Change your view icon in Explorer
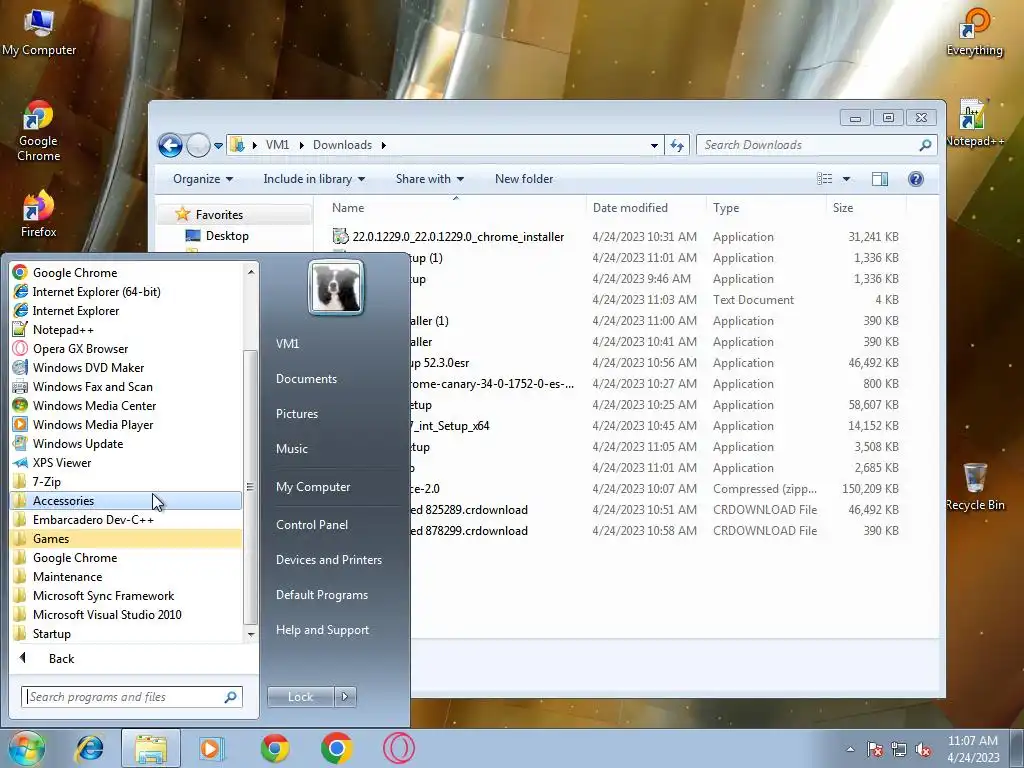The width and height of the screenshot is (1024, 768). pyautogui.click(x=825, y=179)
